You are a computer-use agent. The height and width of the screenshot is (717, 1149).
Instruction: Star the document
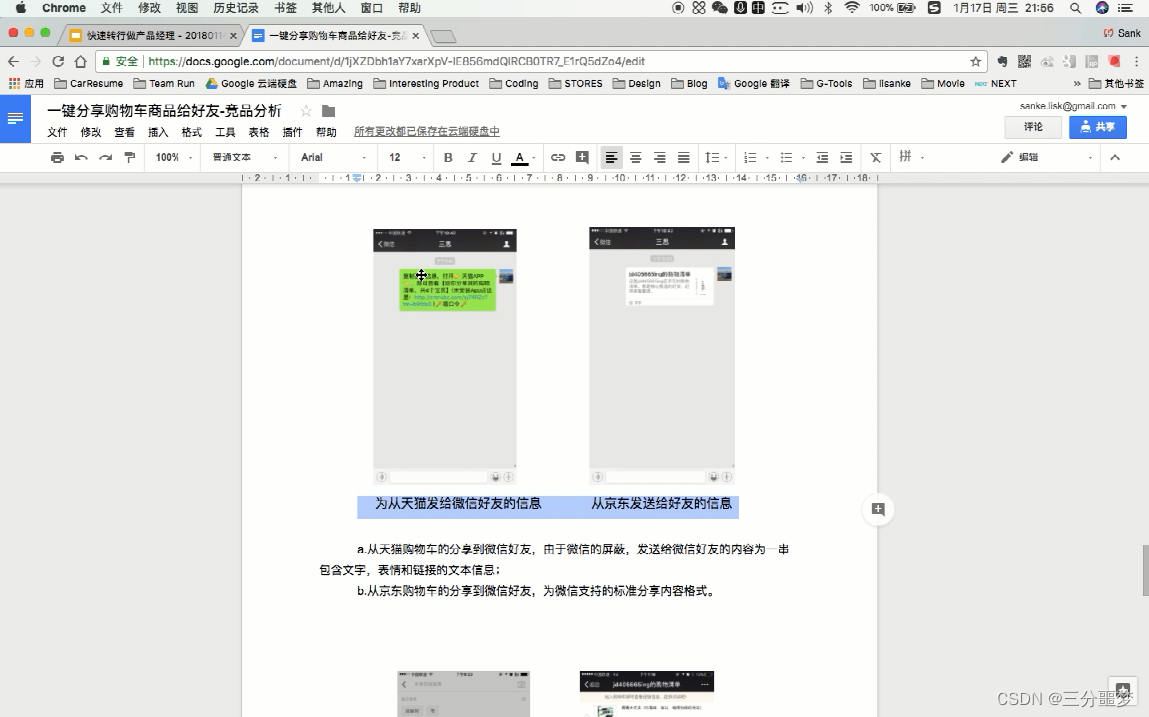306,111
